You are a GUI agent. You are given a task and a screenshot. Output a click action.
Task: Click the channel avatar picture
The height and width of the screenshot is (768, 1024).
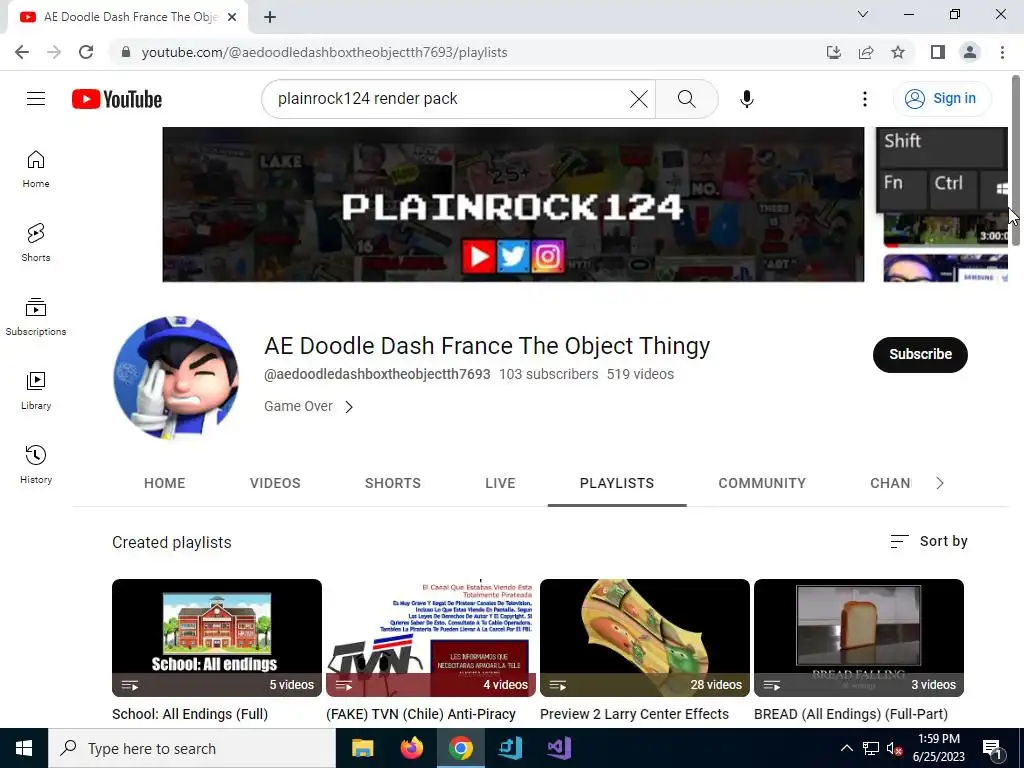[176, 378]
